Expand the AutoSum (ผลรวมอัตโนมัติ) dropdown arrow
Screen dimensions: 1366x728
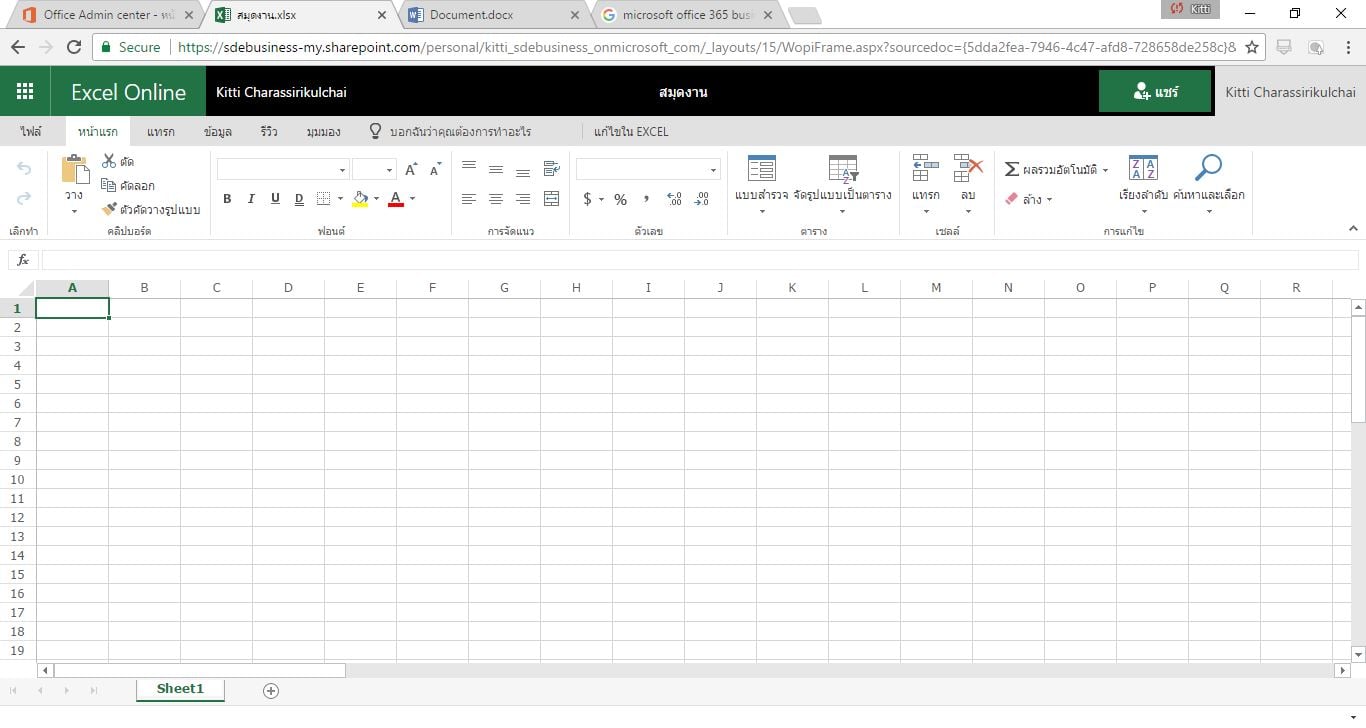(1105, 170)
